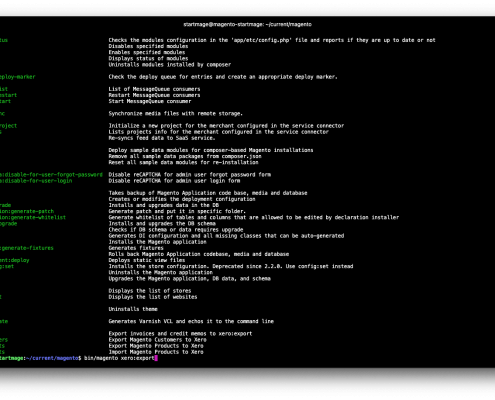This screenshot has height=400, width=495.
Task: Select 'Re-syncs feed data to SaaS service' line
Action: click(162, 138)
